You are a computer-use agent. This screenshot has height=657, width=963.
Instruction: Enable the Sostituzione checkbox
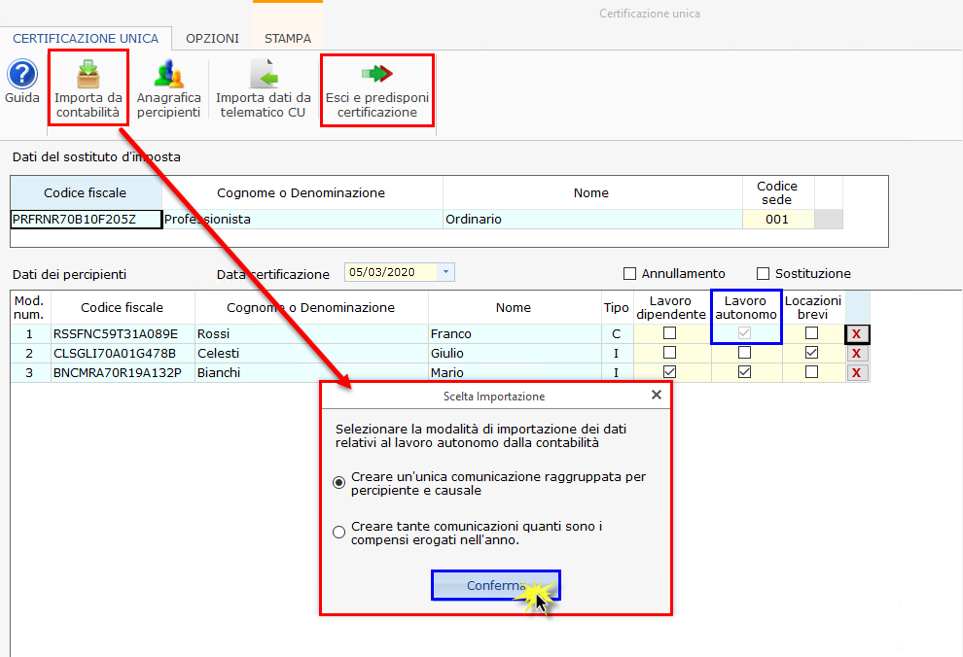click(764, 274)
